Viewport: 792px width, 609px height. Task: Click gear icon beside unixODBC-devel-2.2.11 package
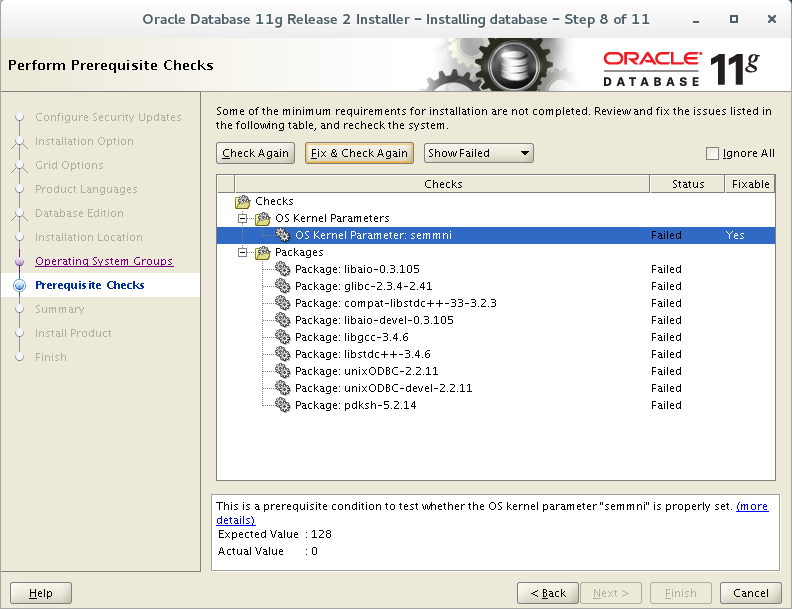[282, 388]
